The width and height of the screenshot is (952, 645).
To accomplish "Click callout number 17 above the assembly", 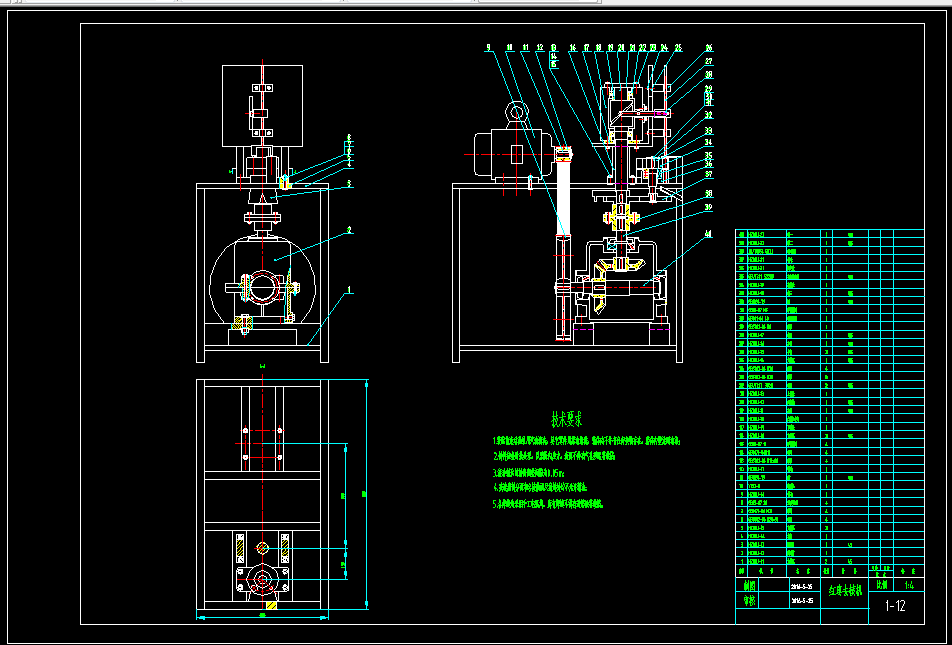I will (586, 47).
